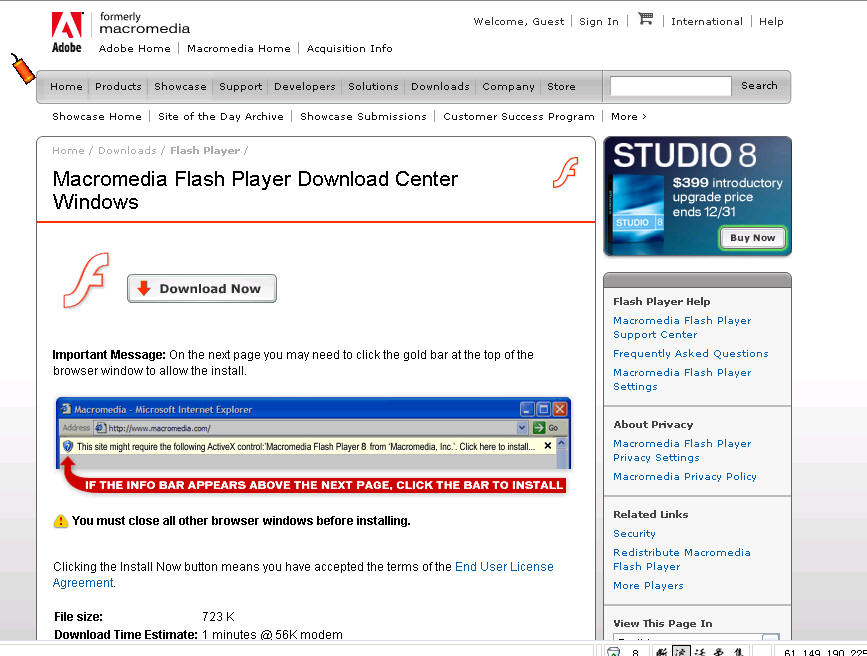Viewport: 867px width, 656px height.
Task: Open Site of the Day Archive
Action: [x=221, y=117]
